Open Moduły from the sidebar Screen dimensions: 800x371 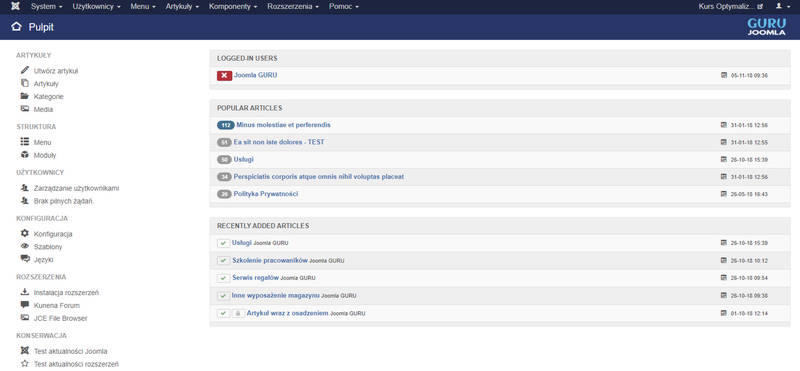pos(45,155)
